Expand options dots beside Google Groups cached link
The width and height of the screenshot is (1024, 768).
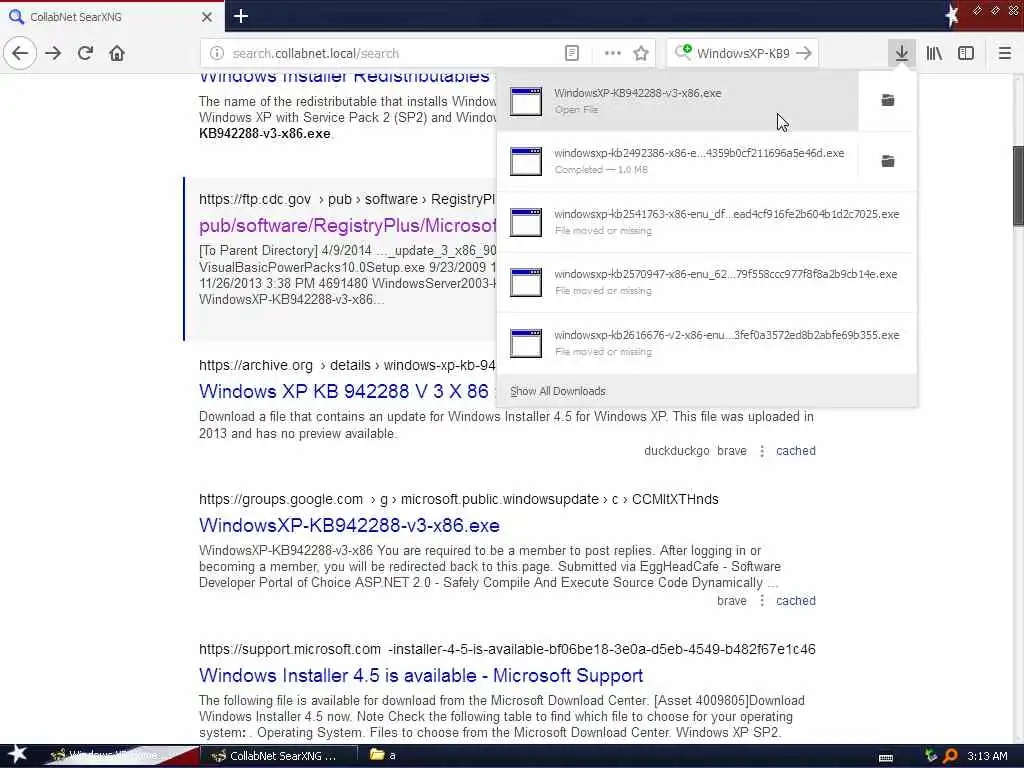(x=761, y=601)
